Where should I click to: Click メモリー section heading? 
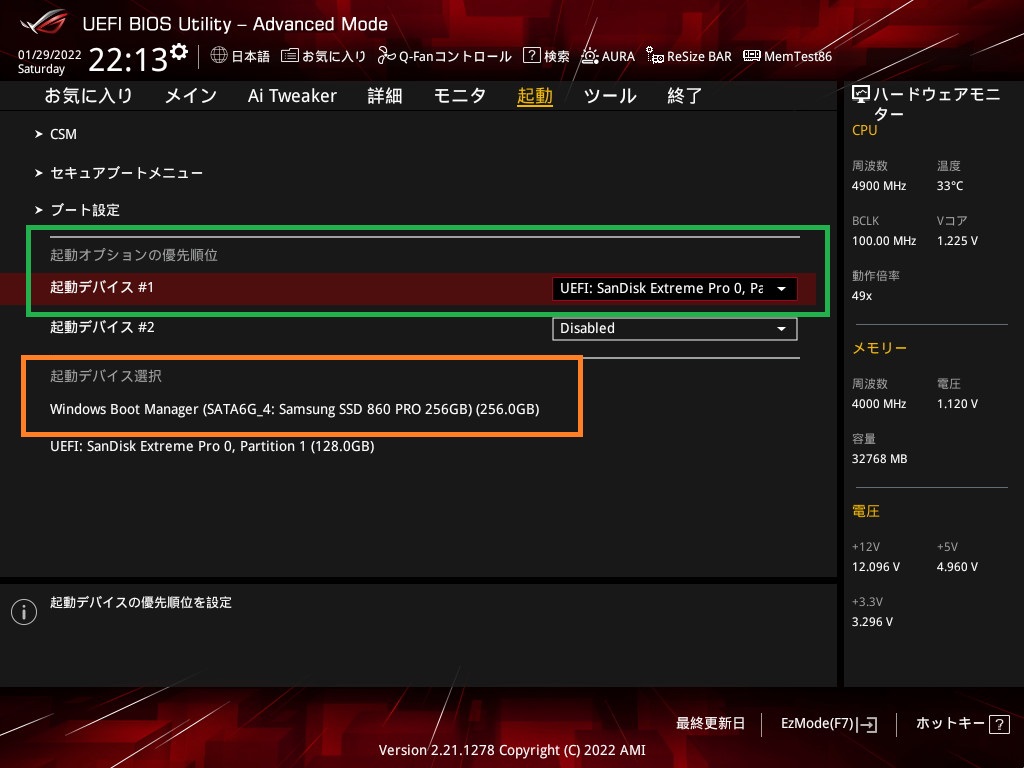879,349
